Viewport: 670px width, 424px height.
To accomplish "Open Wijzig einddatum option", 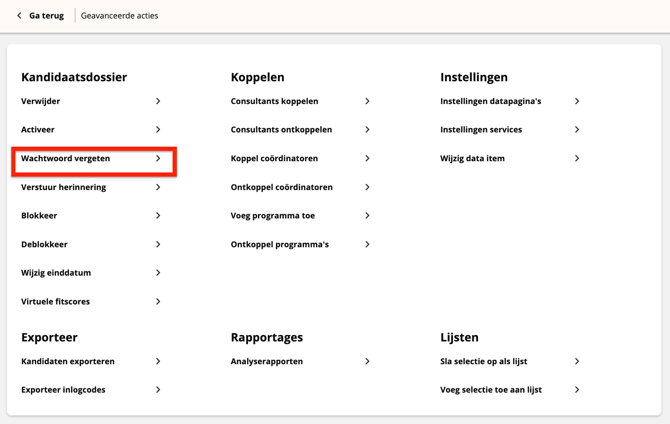I will [x=56, y=273].
